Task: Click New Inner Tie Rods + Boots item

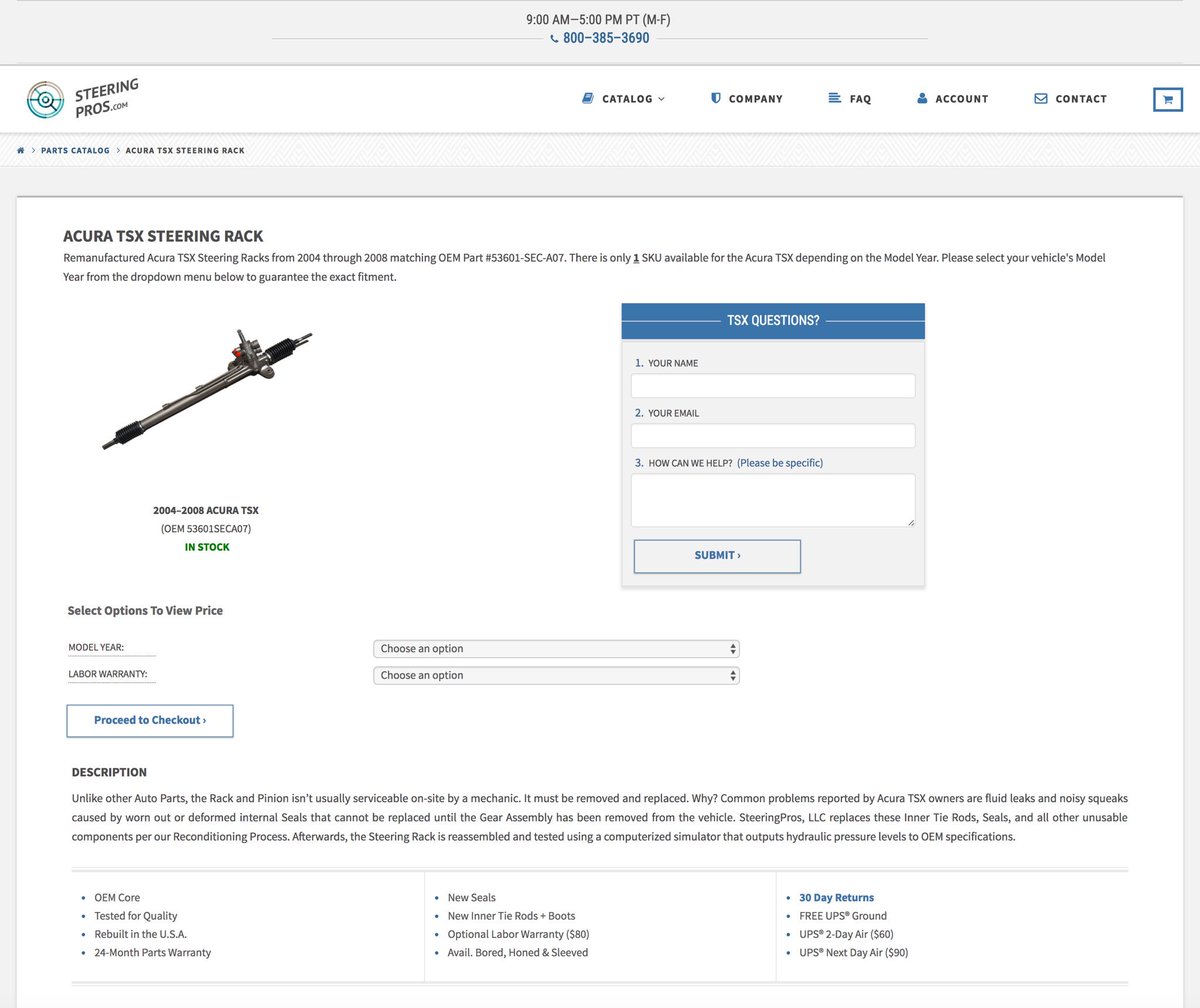Action: pos(512,916)
